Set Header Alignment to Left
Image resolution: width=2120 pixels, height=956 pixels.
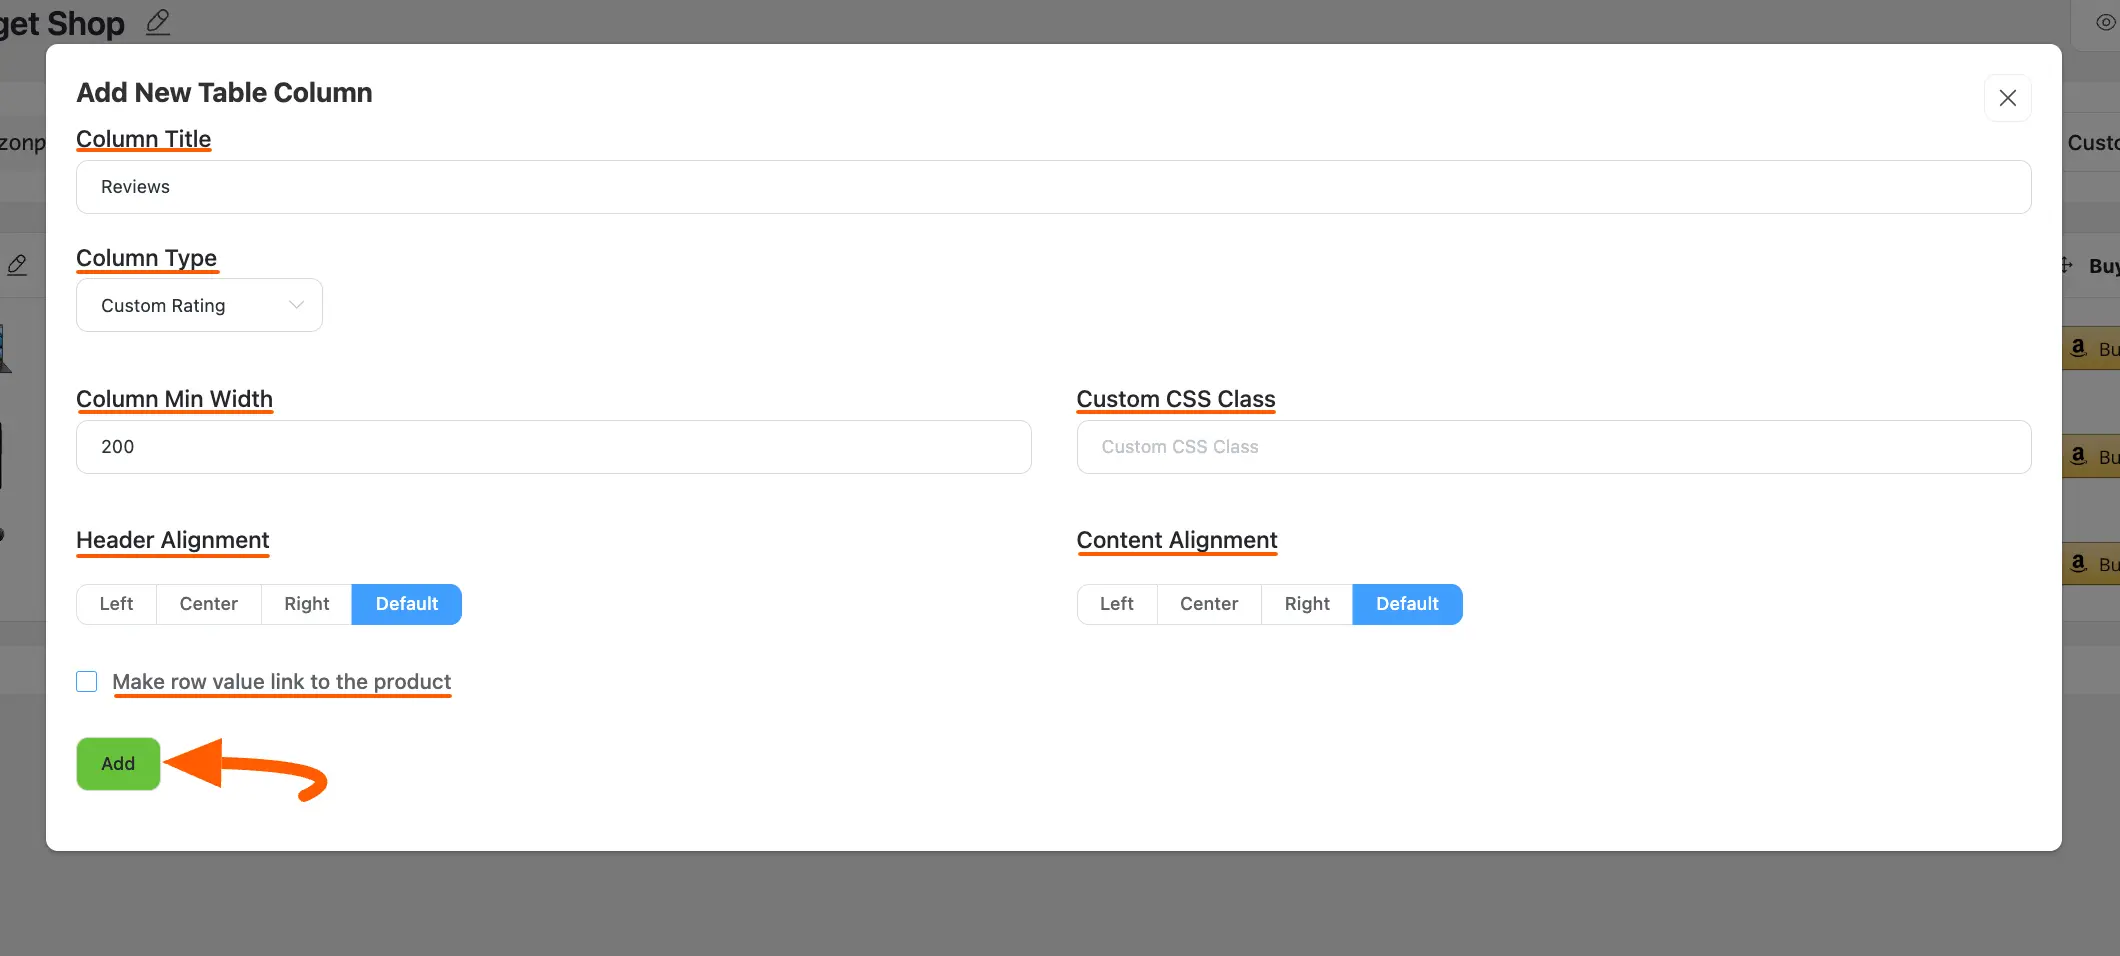coord(115,603)
